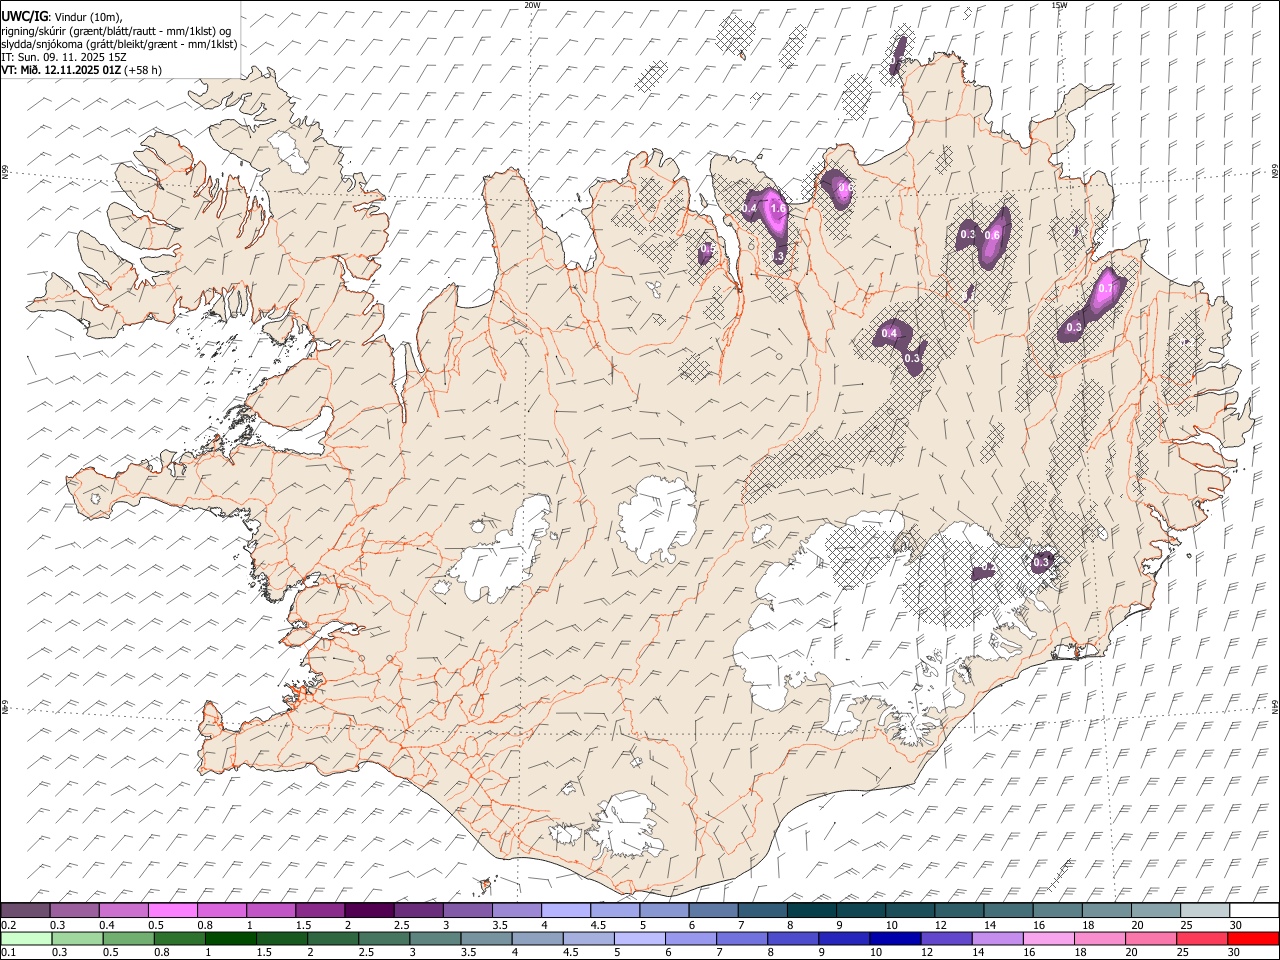
Task: Pick the light pink 16 swatch in lower legend
Action: [1047, 938]
